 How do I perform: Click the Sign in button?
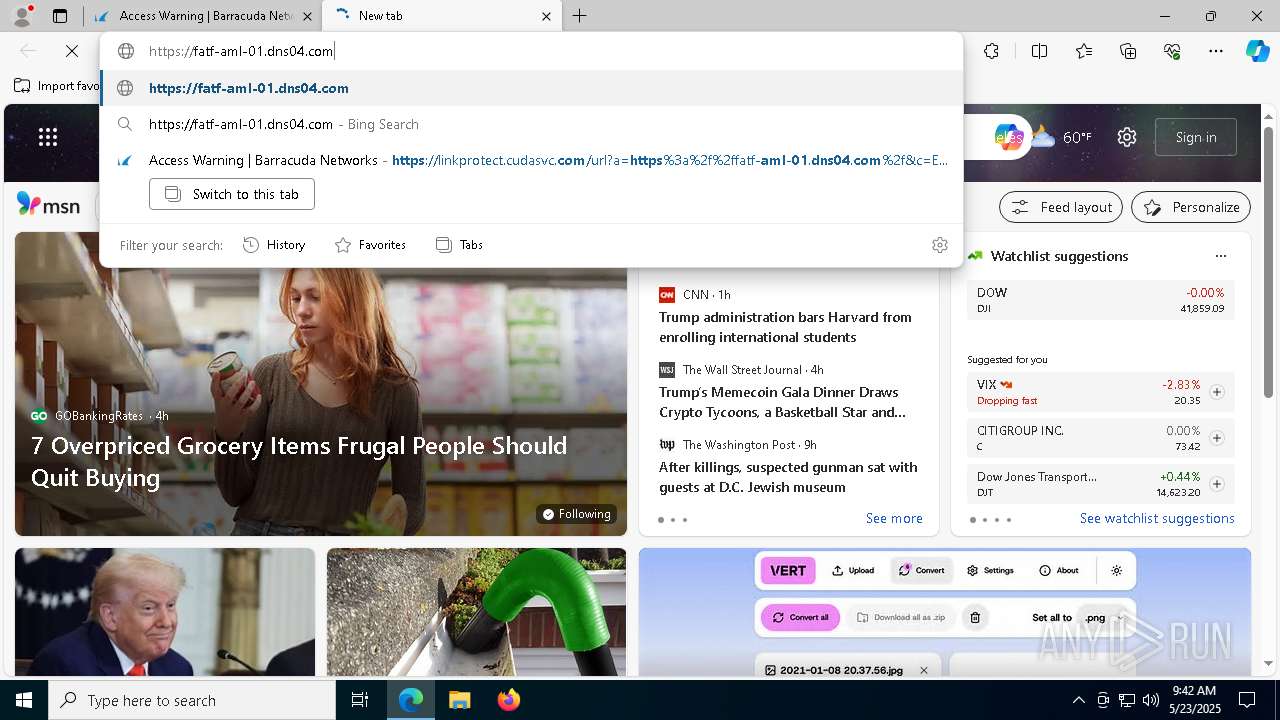pyautogui.click(x=1196, y=137)
